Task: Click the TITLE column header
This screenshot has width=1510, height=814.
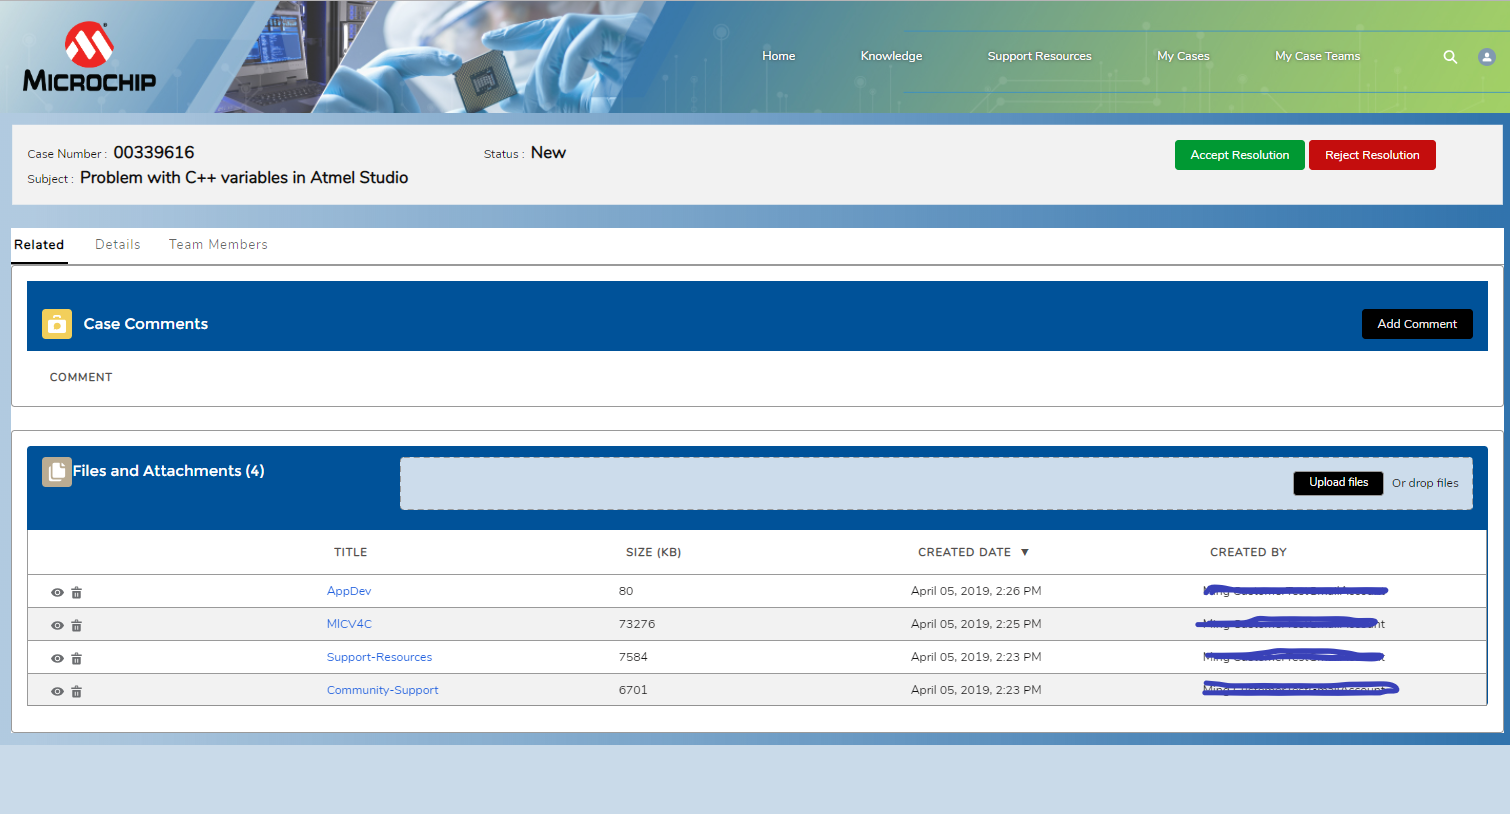Action: click(x=350, y=552)
